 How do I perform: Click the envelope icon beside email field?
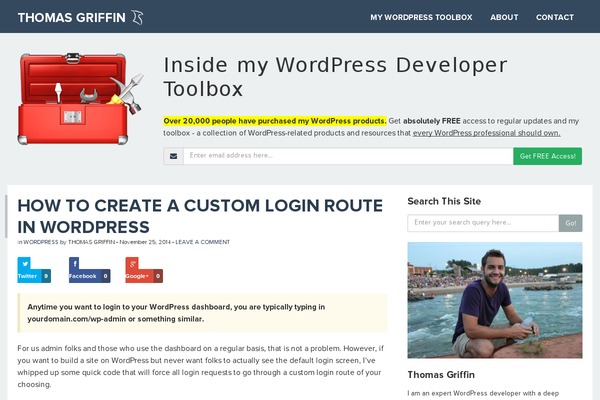click(x=173, y=156)
